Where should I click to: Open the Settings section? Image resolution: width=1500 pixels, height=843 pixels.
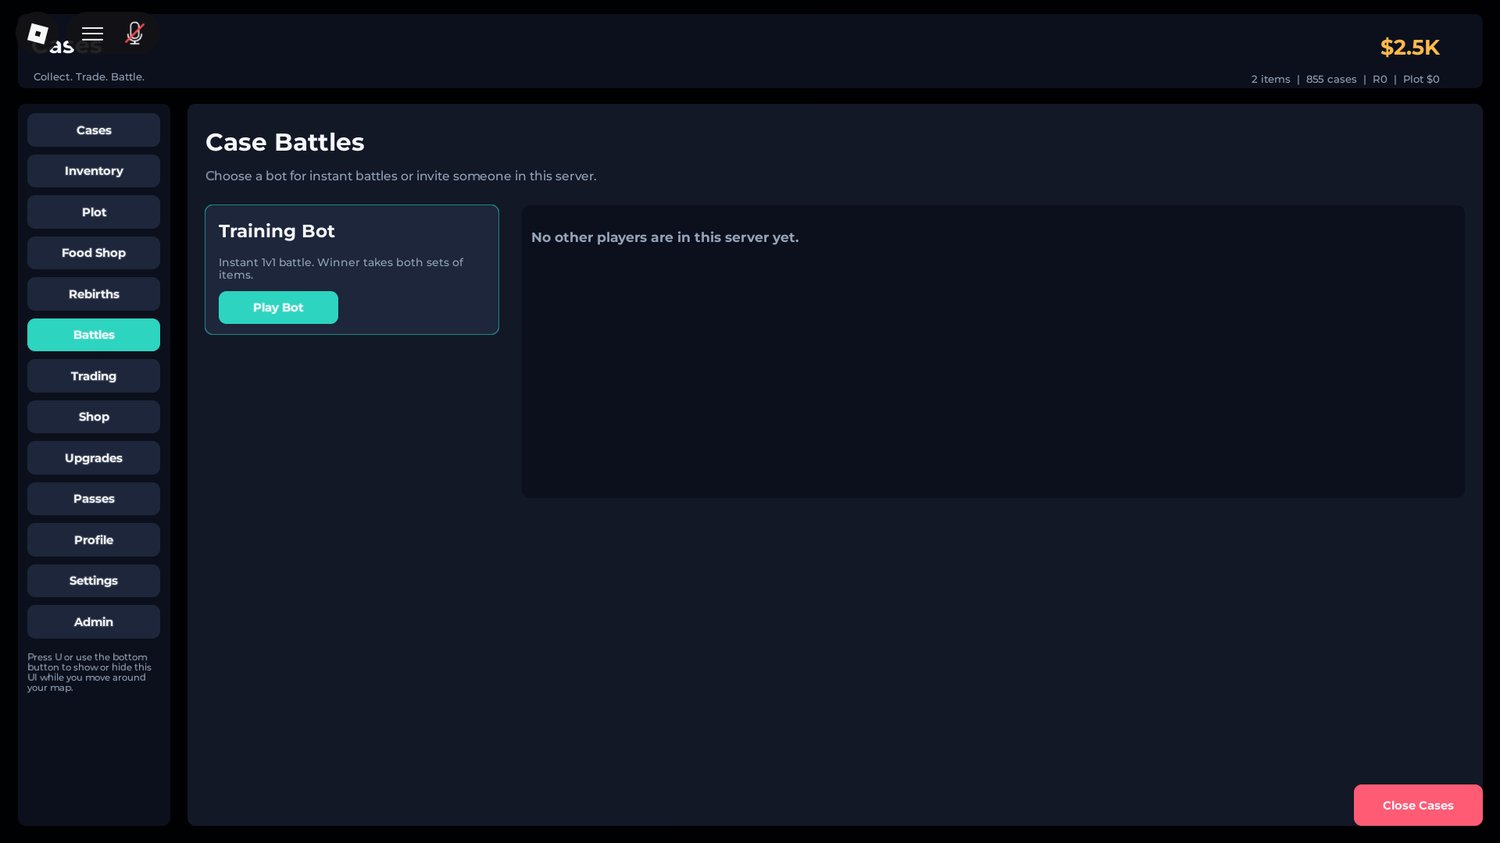tap(94, 581)
